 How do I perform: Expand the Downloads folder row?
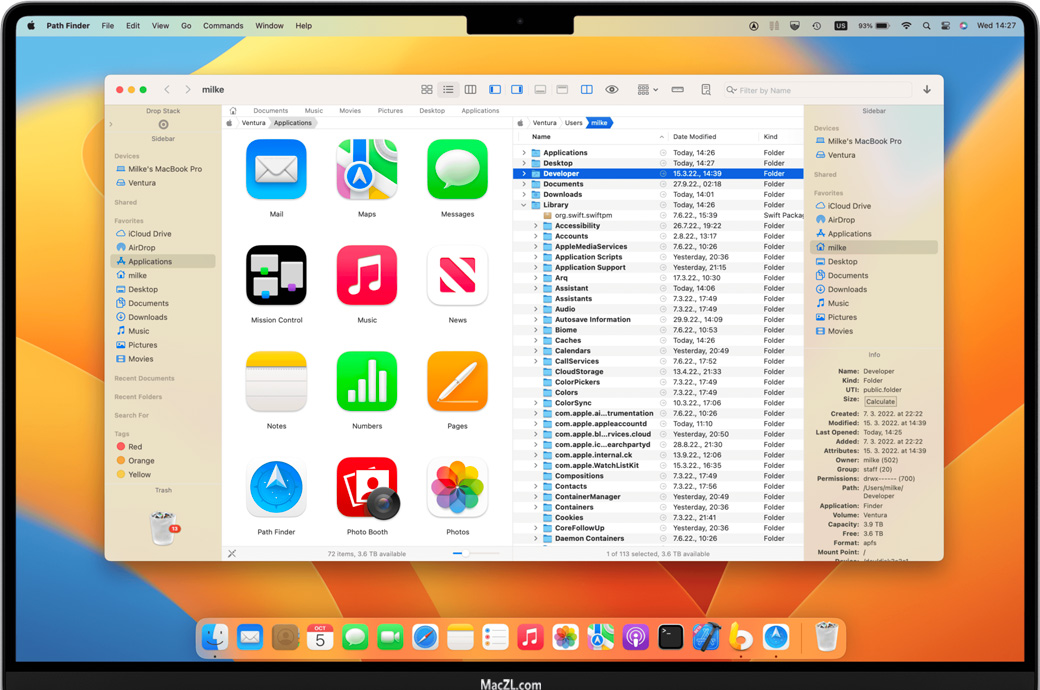tap(524, 194)
